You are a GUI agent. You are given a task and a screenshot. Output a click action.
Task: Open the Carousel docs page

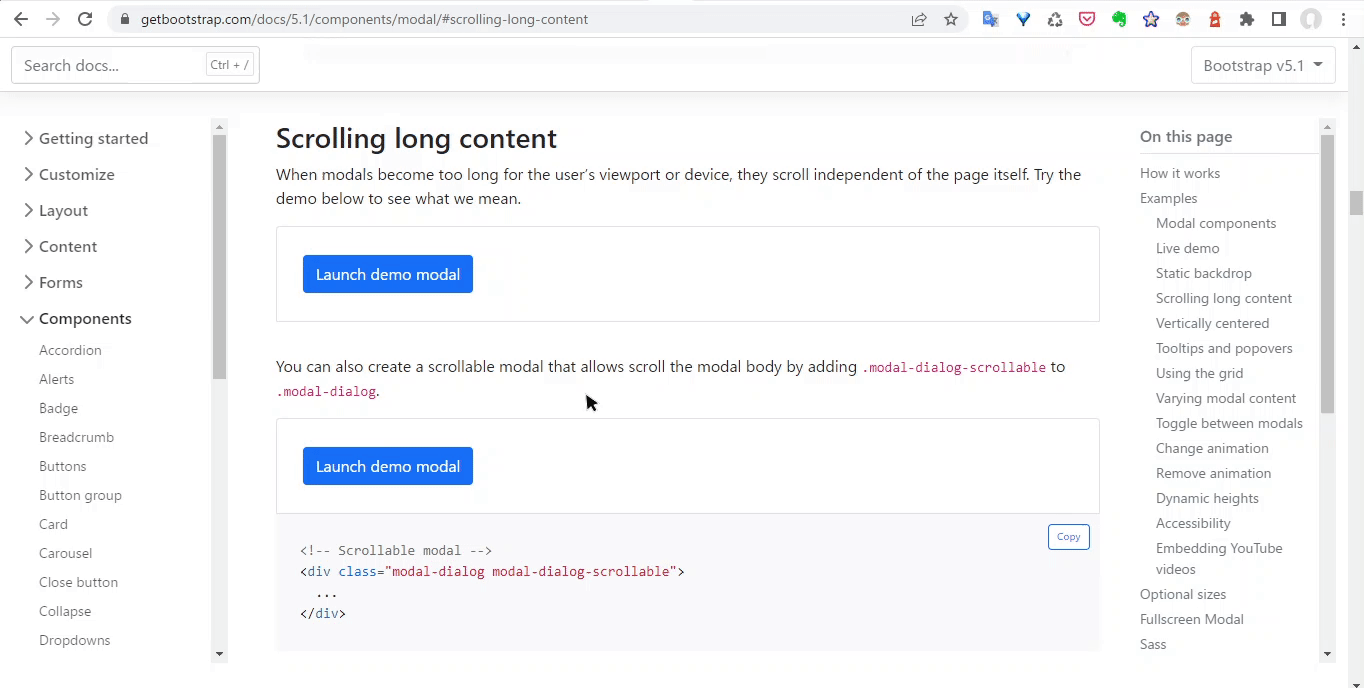(x=65, y=553)
